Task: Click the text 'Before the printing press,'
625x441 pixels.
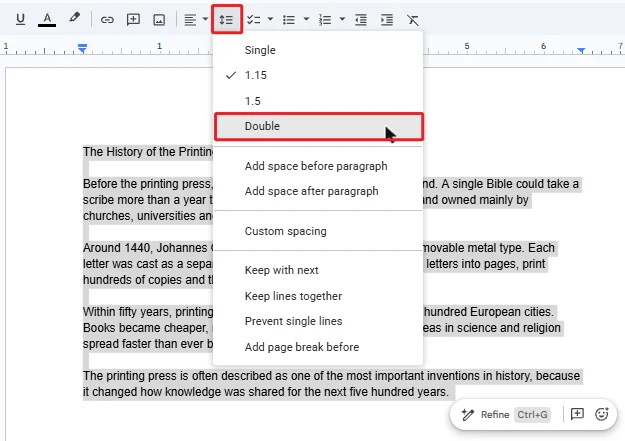Action: [148, 184]
